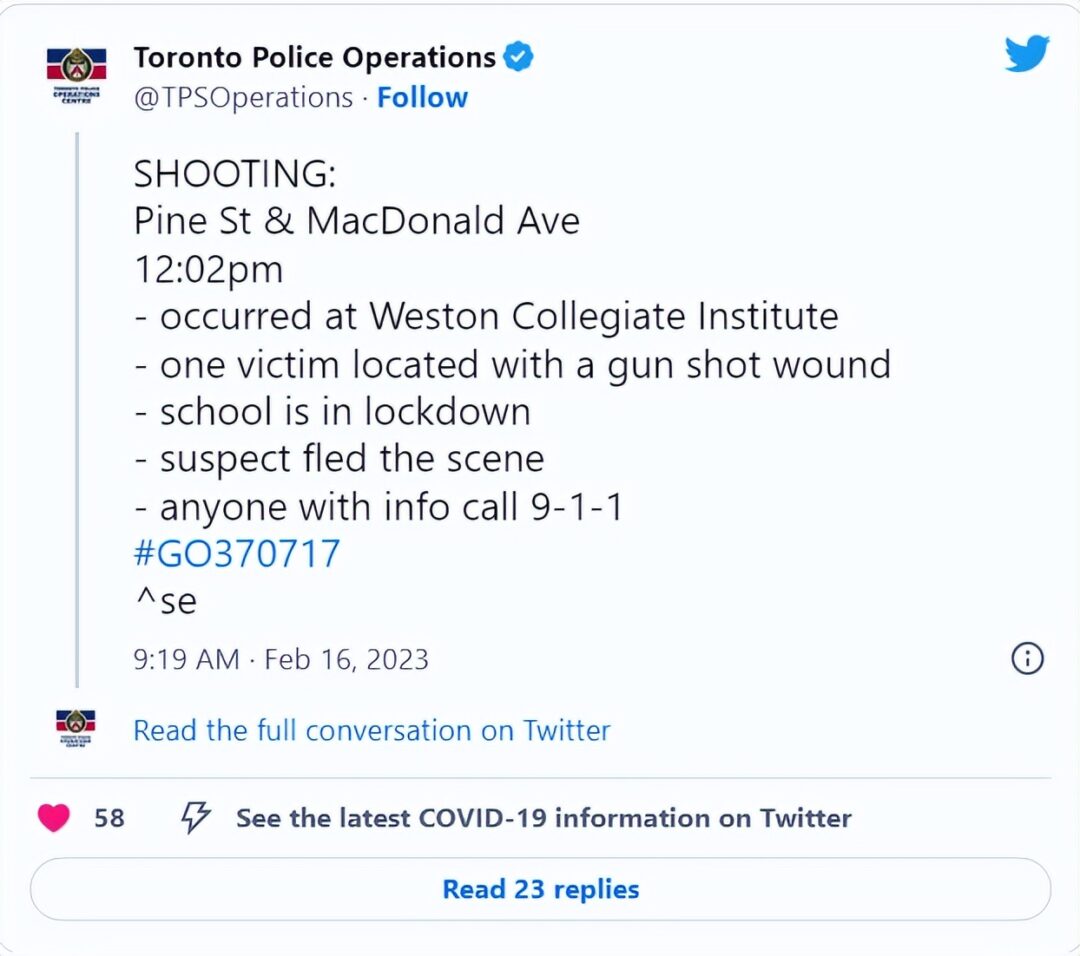1080x956 pixels.
Task: Open Toronto Police Operations profile avatar
Action: pos(76,75)
